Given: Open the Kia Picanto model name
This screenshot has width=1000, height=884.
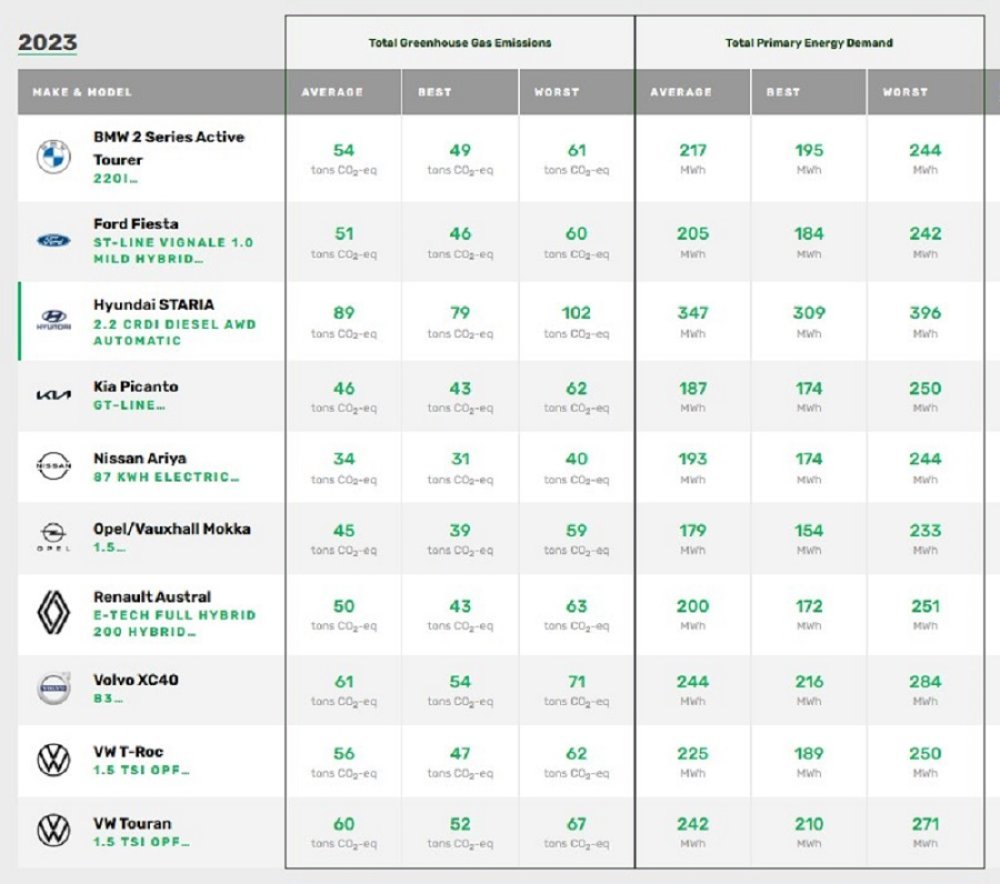Looking at the screenshot, I should point(136,387).
